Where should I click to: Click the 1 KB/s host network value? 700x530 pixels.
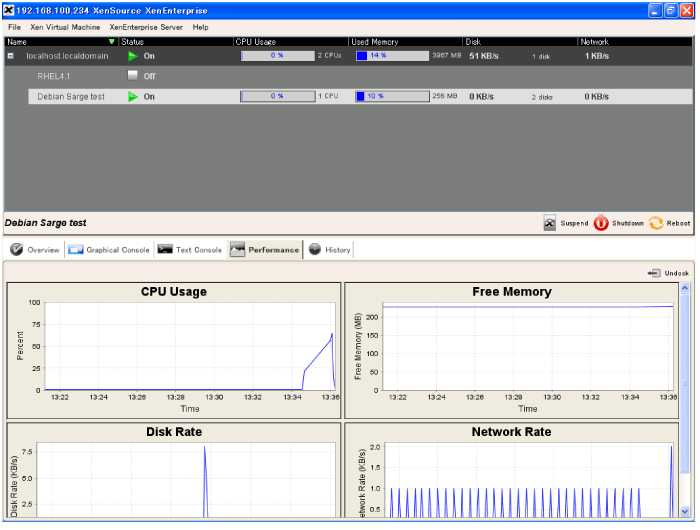[597, 56]
